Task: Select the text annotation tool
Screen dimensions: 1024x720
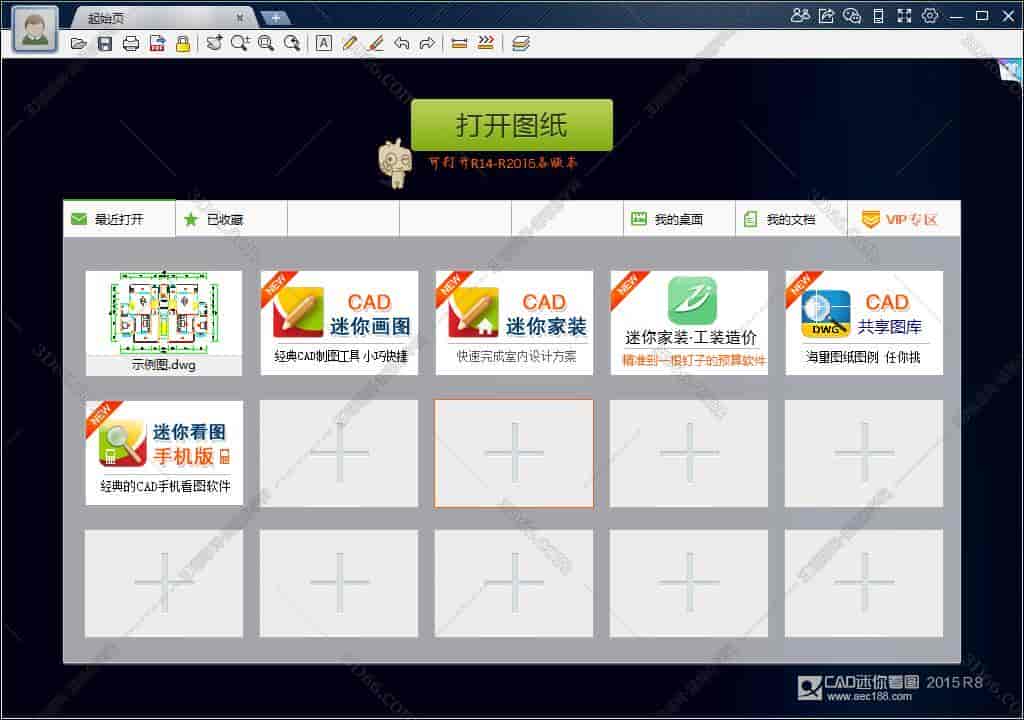Action: click(x=325, y=43)
